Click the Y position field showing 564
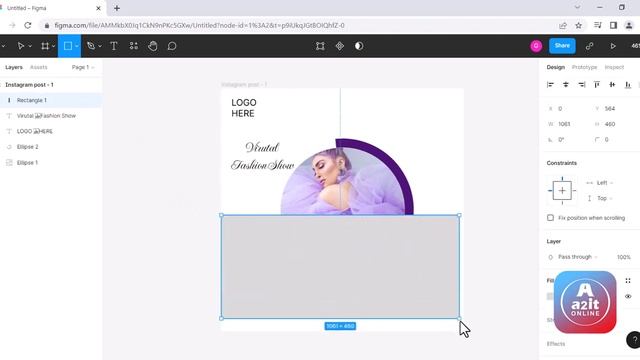The width and height of the screenshot is (640, 360). (613, 109)
